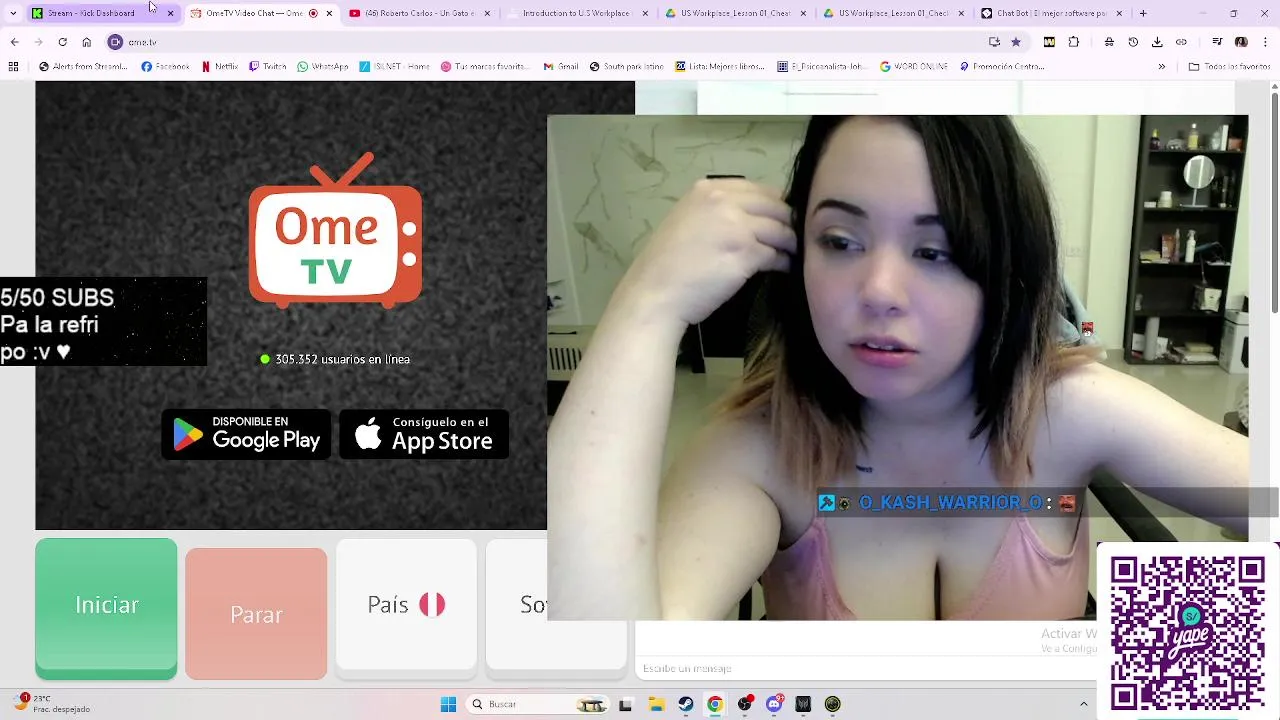This screenshot has width=1280, height=720.
Task: Click the Google Play download badge
Action: 246,434
